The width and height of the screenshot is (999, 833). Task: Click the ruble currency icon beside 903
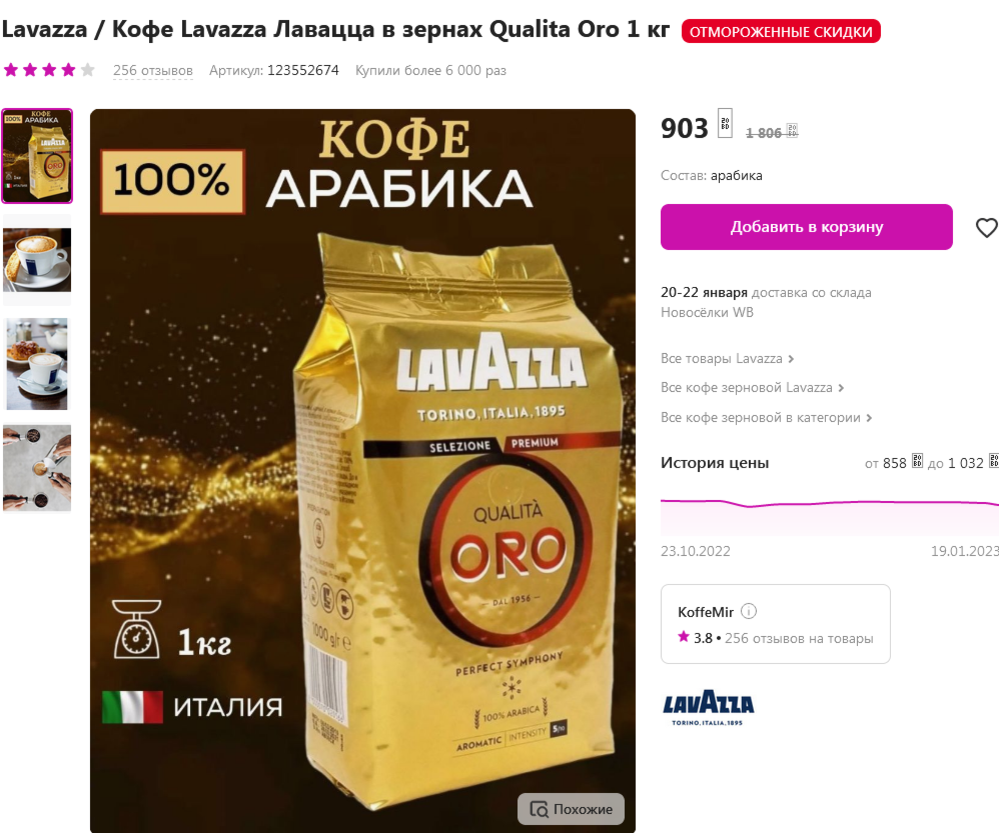point(725,123)
